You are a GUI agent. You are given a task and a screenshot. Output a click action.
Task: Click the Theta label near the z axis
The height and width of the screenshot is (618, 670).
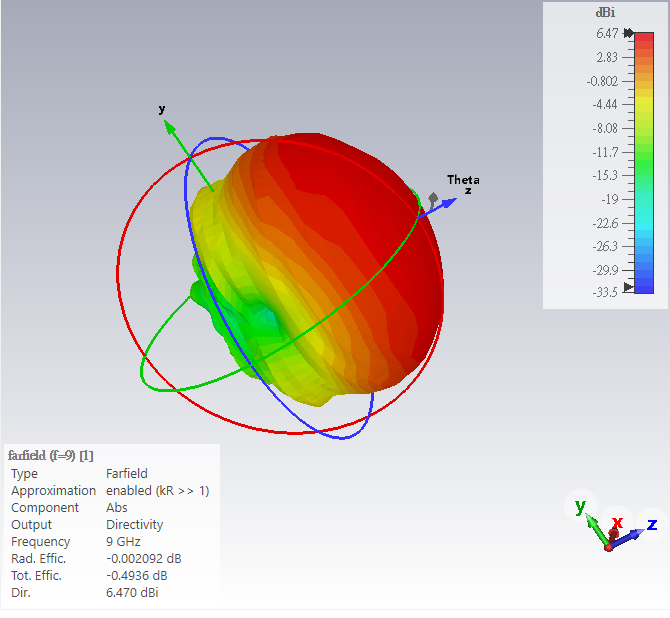click(462, 180)
